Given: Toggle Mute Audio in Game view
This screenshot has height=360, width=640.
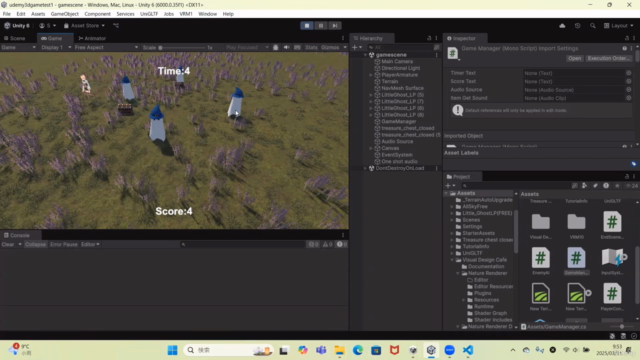Looking at the screenshot, I should click(287, 47).
